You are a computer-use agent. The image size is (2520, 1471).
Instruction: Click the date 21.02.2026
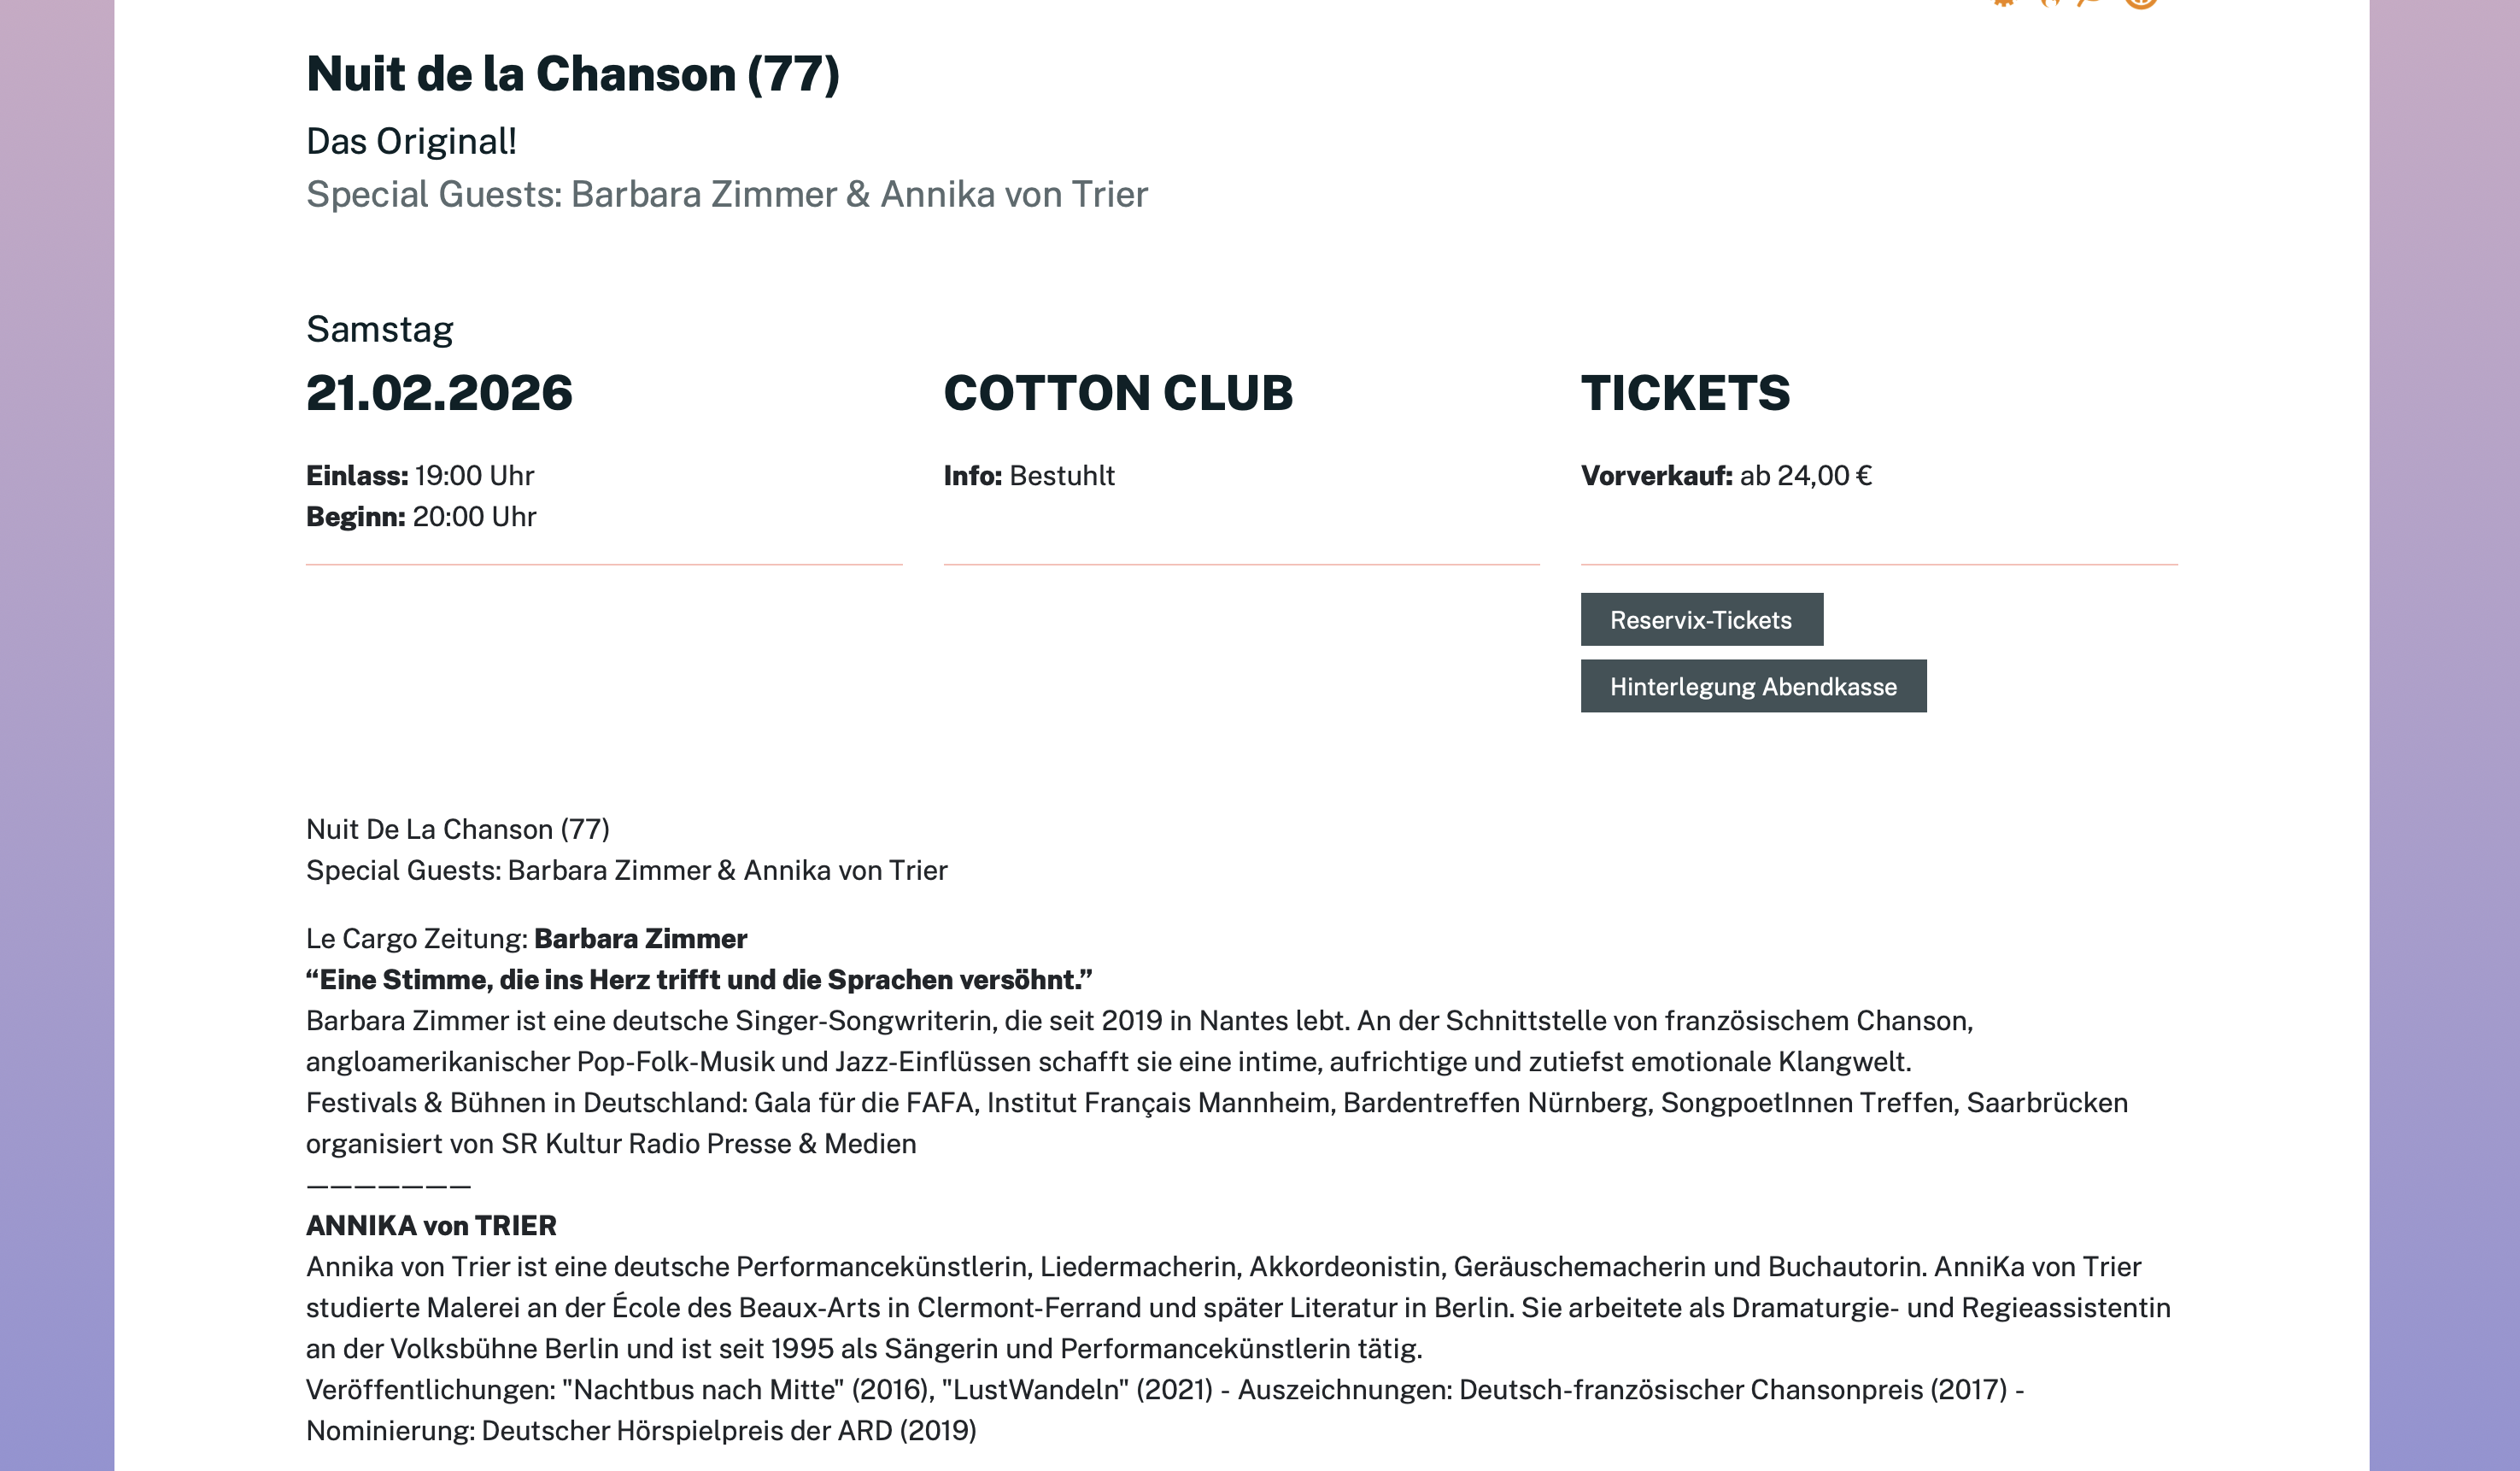(x=439, y=392)
